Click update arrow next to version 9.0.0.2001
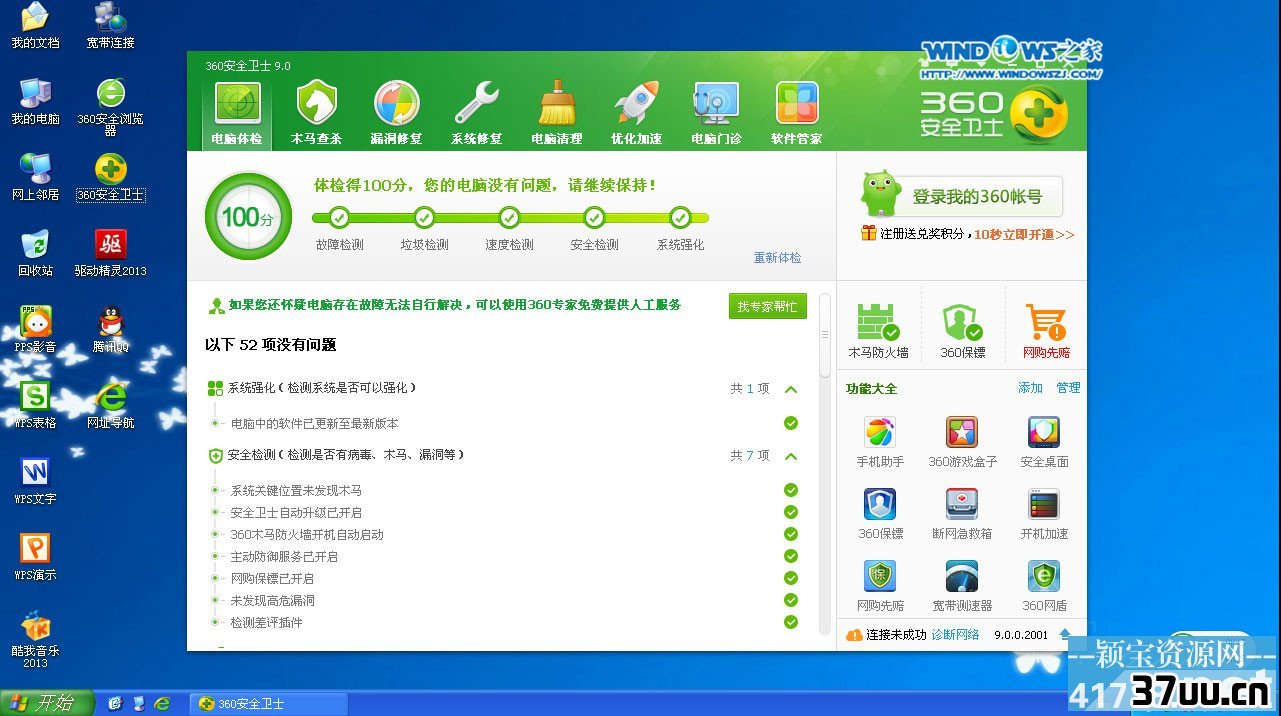The image size is (1281, 716). click(1065, 635)
